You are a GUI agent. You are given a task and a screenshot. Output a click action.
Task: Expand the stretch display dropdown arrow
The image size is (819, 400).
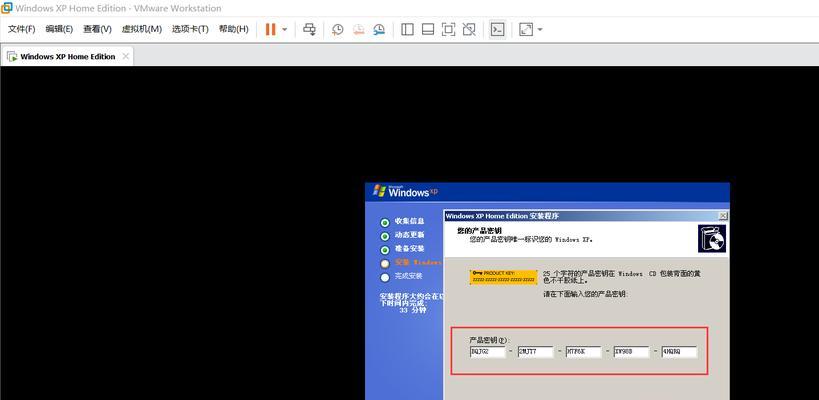coord(540,29)
